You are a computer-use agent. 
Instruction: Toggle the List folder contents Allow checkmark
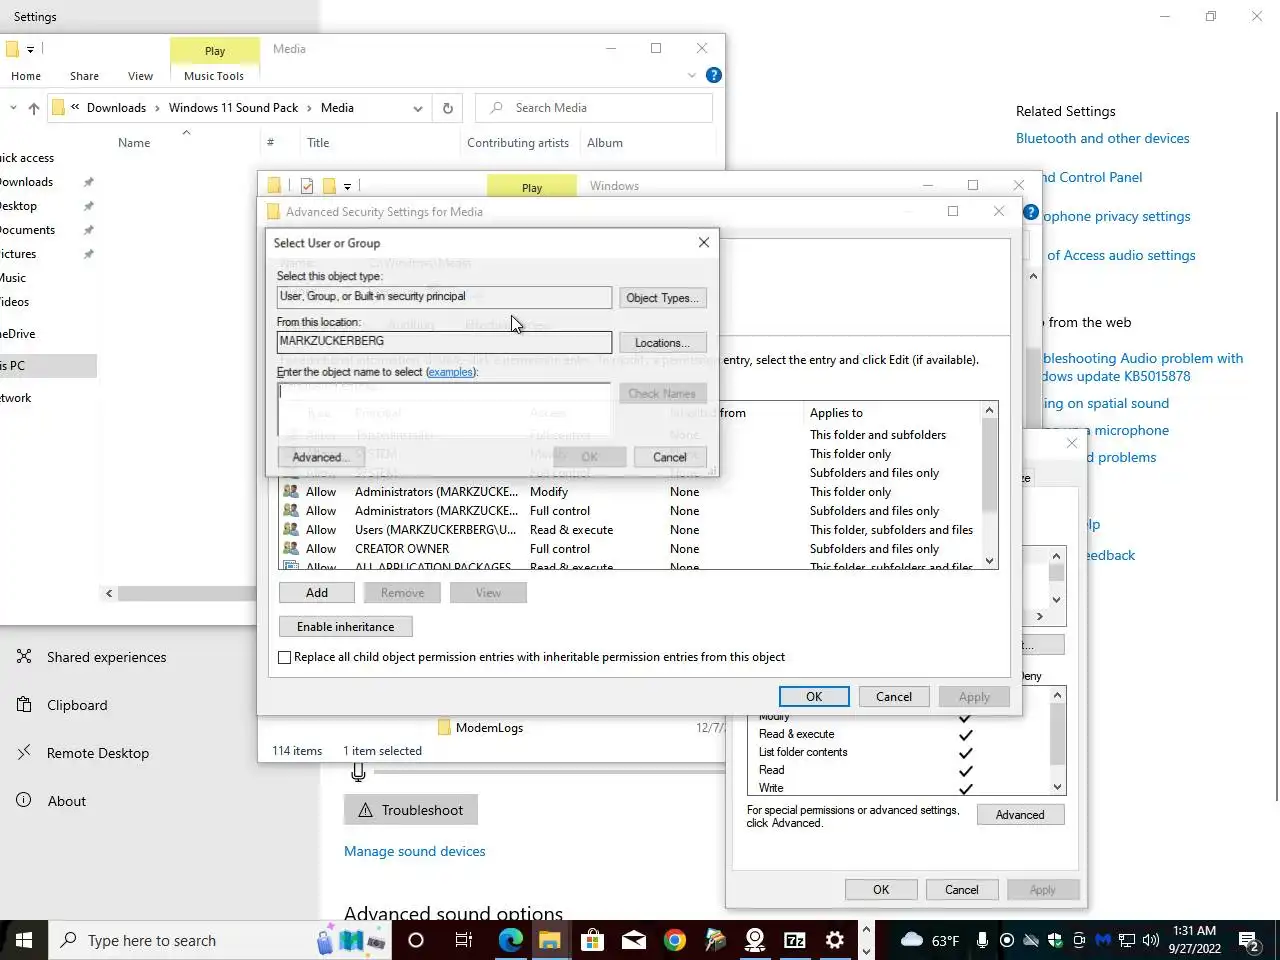click(x=966, y=752)
